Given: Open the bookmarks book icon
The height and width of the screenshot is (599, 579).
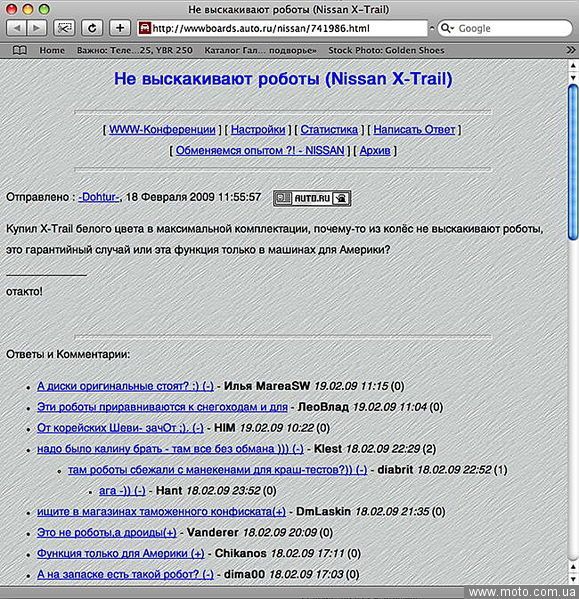Looking at the screenshot, I should 19,50.
